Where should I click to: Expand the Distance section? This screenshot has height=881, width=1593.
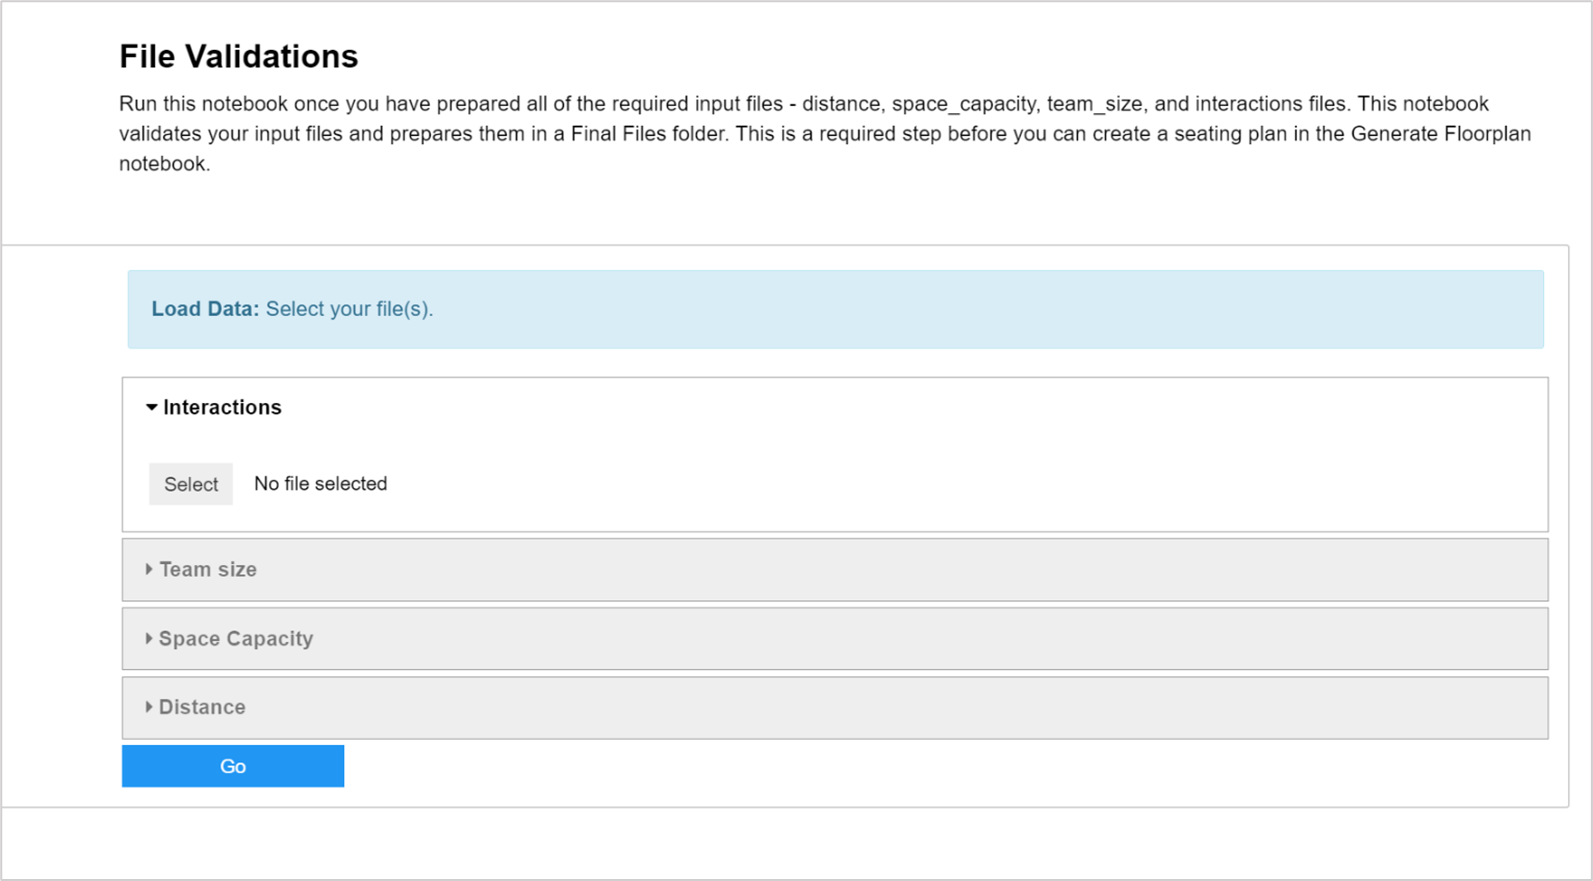[835, 708]
